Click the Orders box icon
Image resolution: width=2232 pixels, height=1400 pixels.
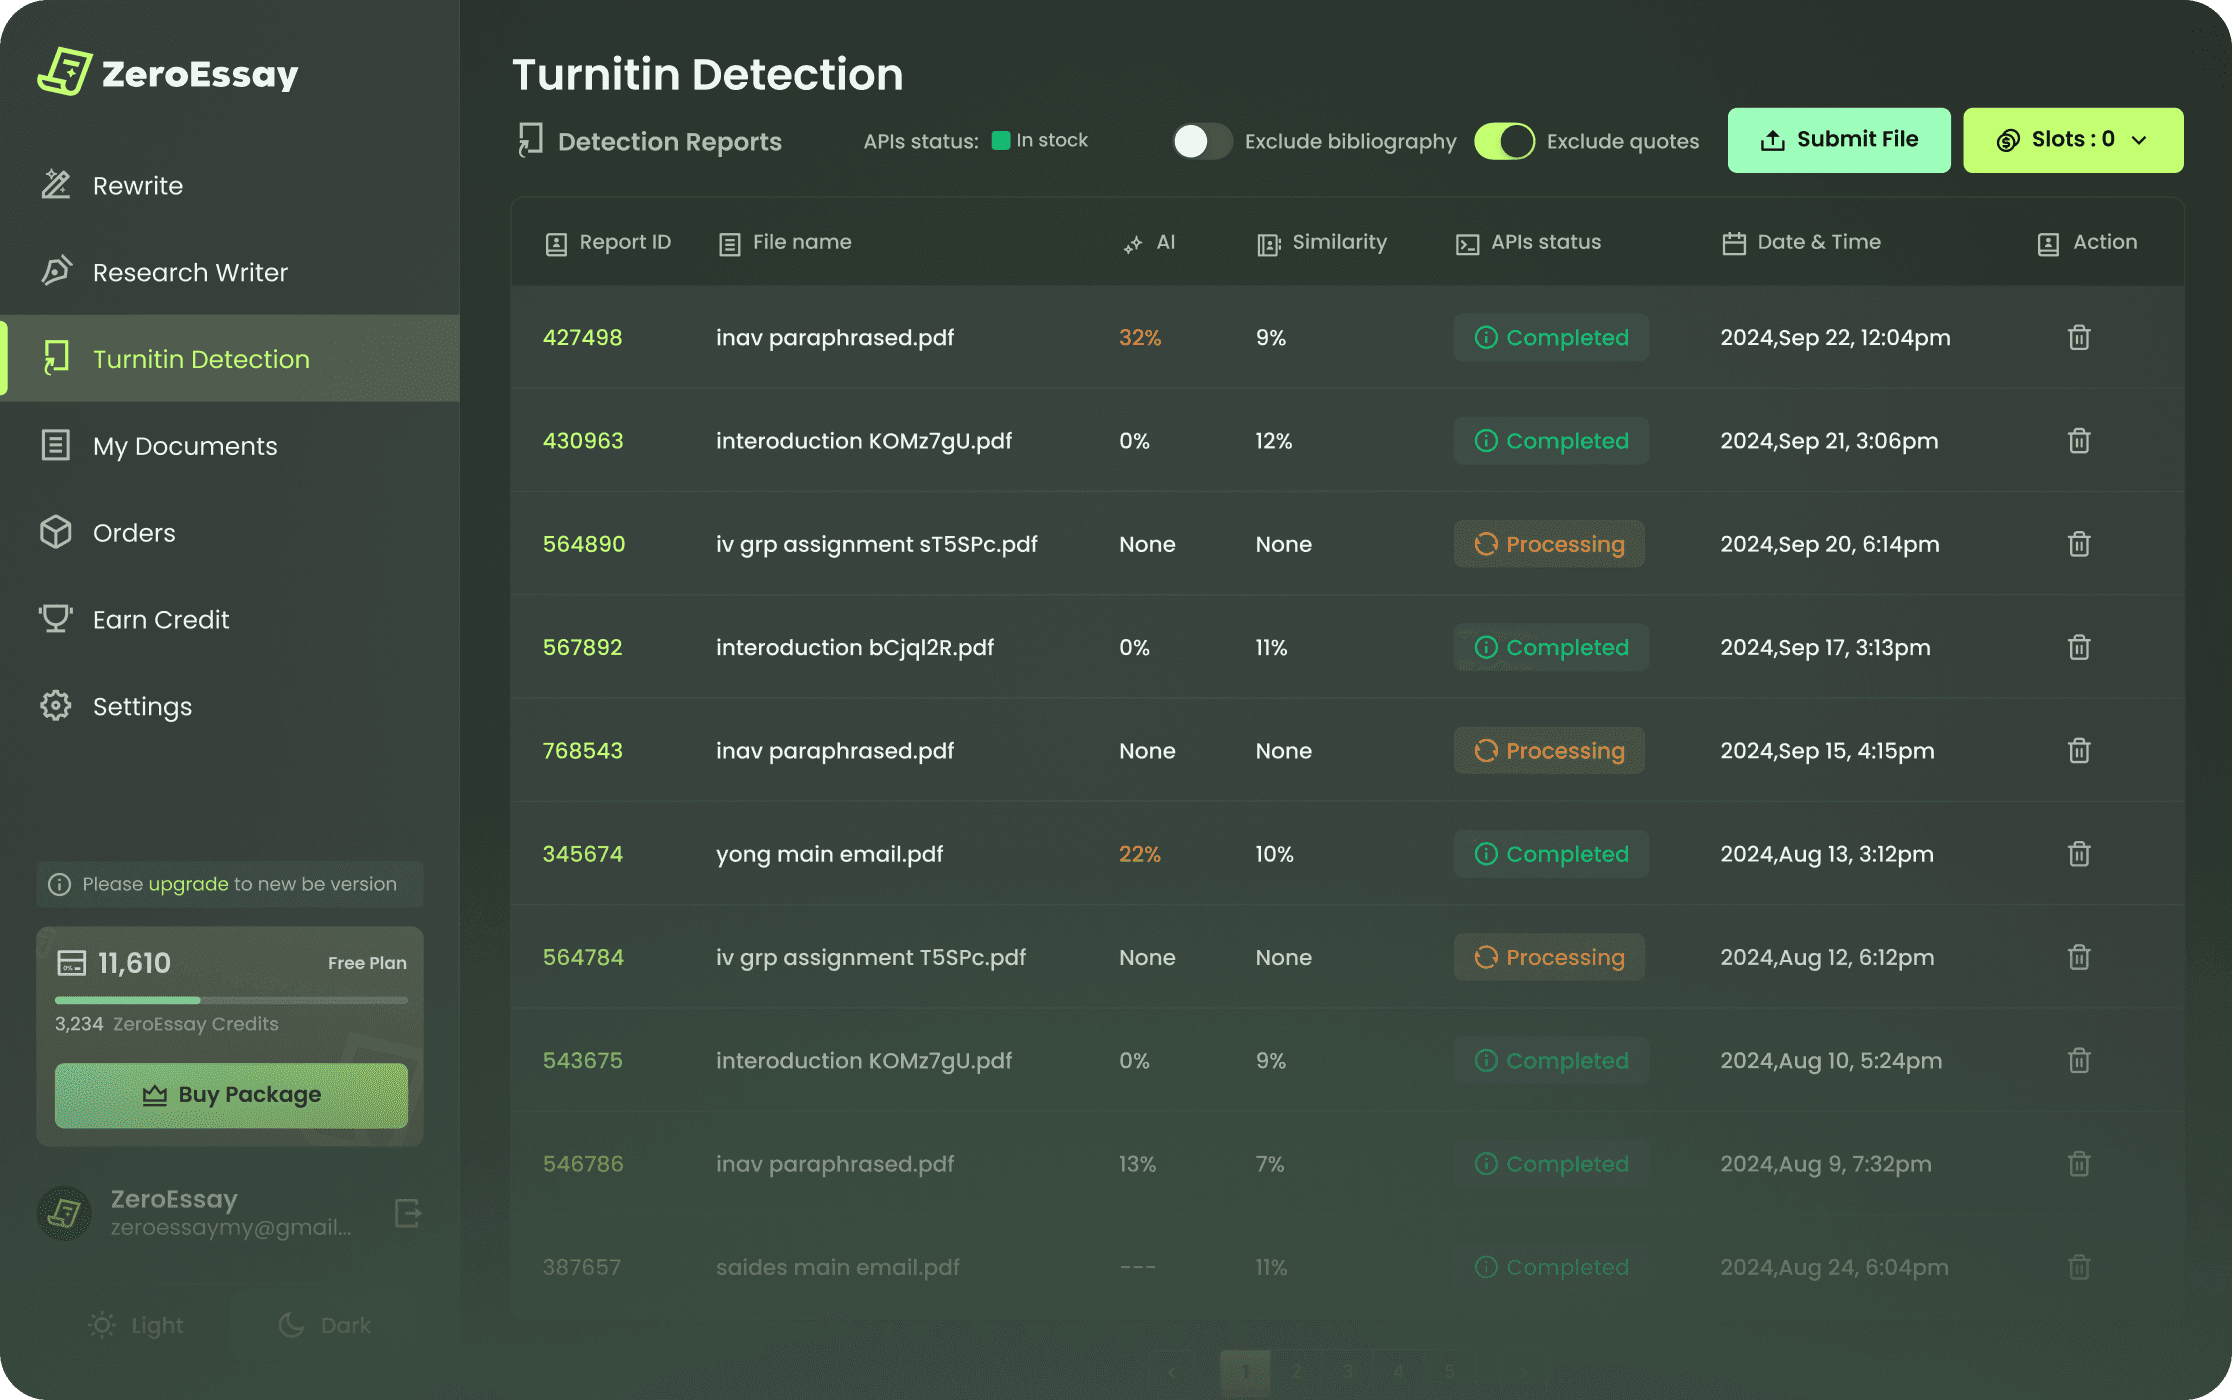coord(56,532)
